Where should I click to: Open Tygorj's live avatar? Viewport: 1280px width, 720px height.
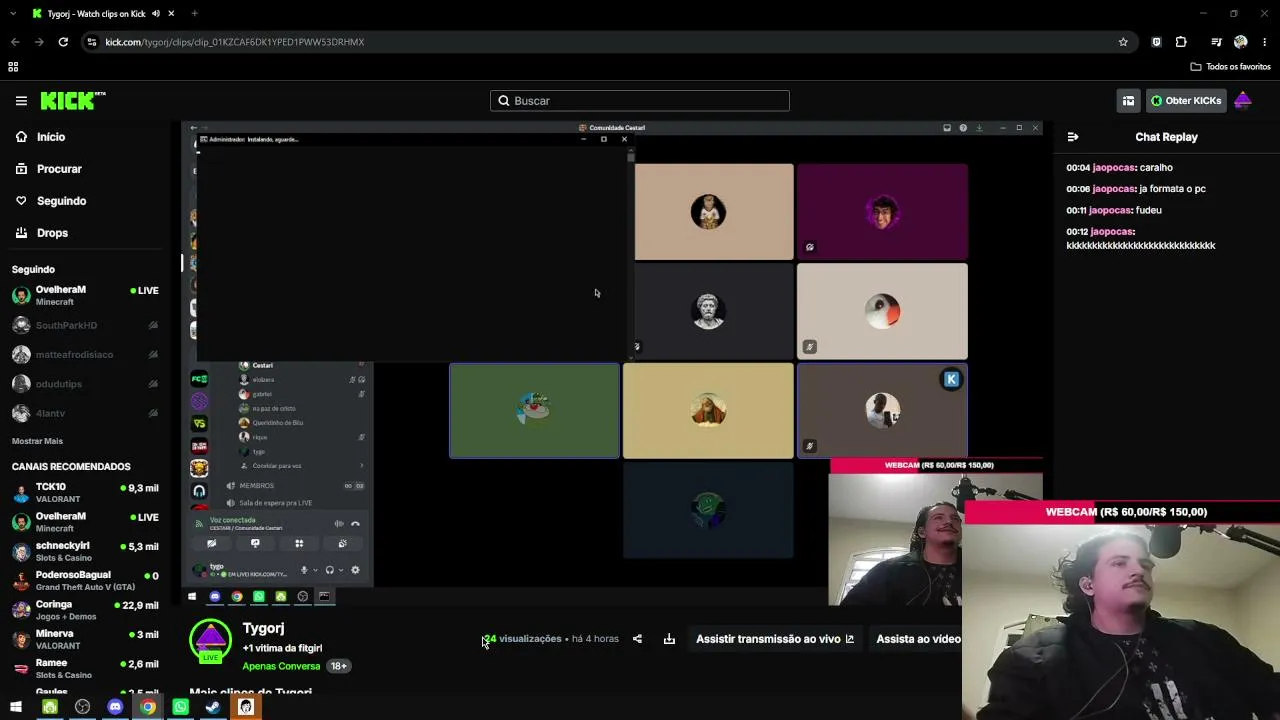pos(210,641)
